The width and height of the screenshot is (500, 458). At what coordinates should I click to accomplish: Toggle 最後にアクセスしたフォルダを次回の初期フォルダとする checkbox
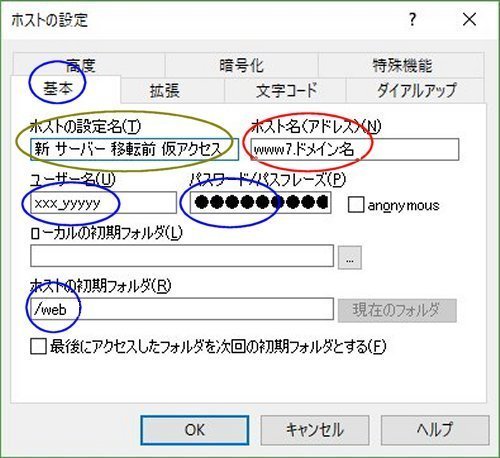tap(38, 346)
